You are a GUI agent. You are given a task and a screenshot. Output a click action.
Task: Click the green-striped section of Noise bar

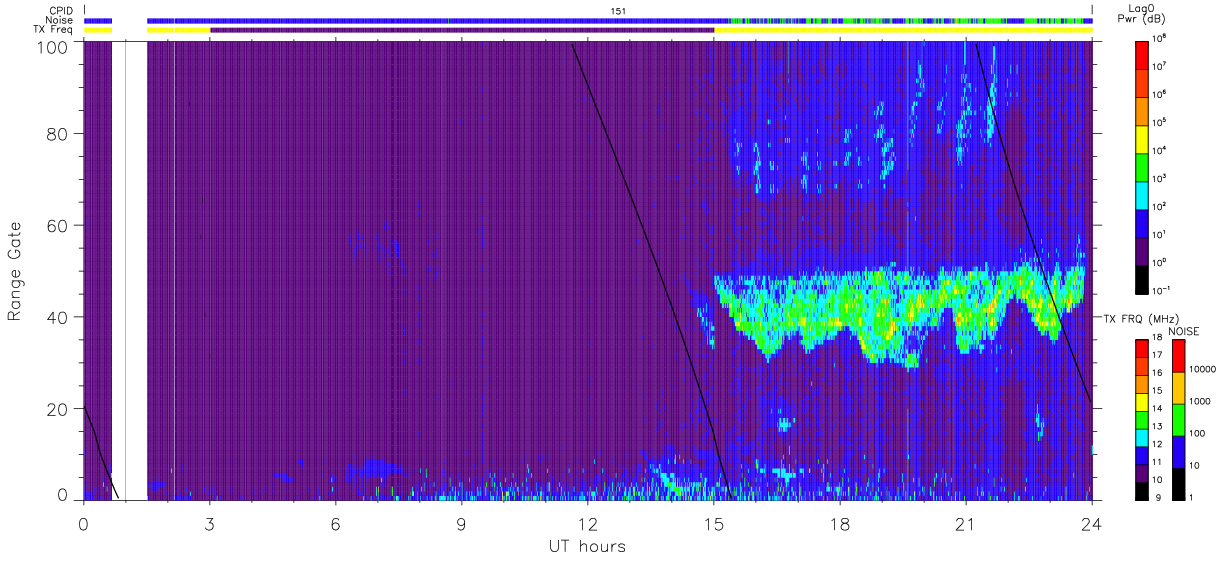[x=910, y=20]
